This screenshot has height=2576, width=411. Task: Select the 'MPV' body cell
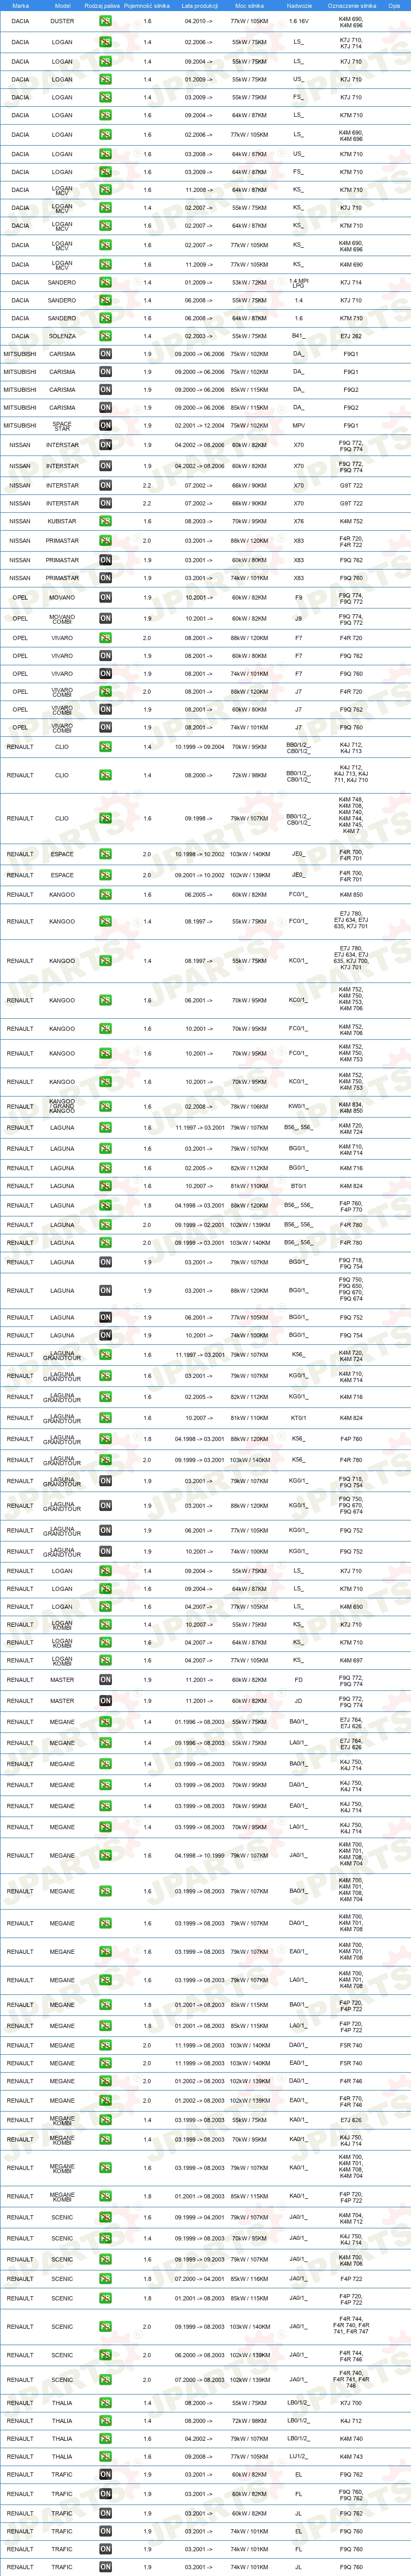[x=298, y=425]
